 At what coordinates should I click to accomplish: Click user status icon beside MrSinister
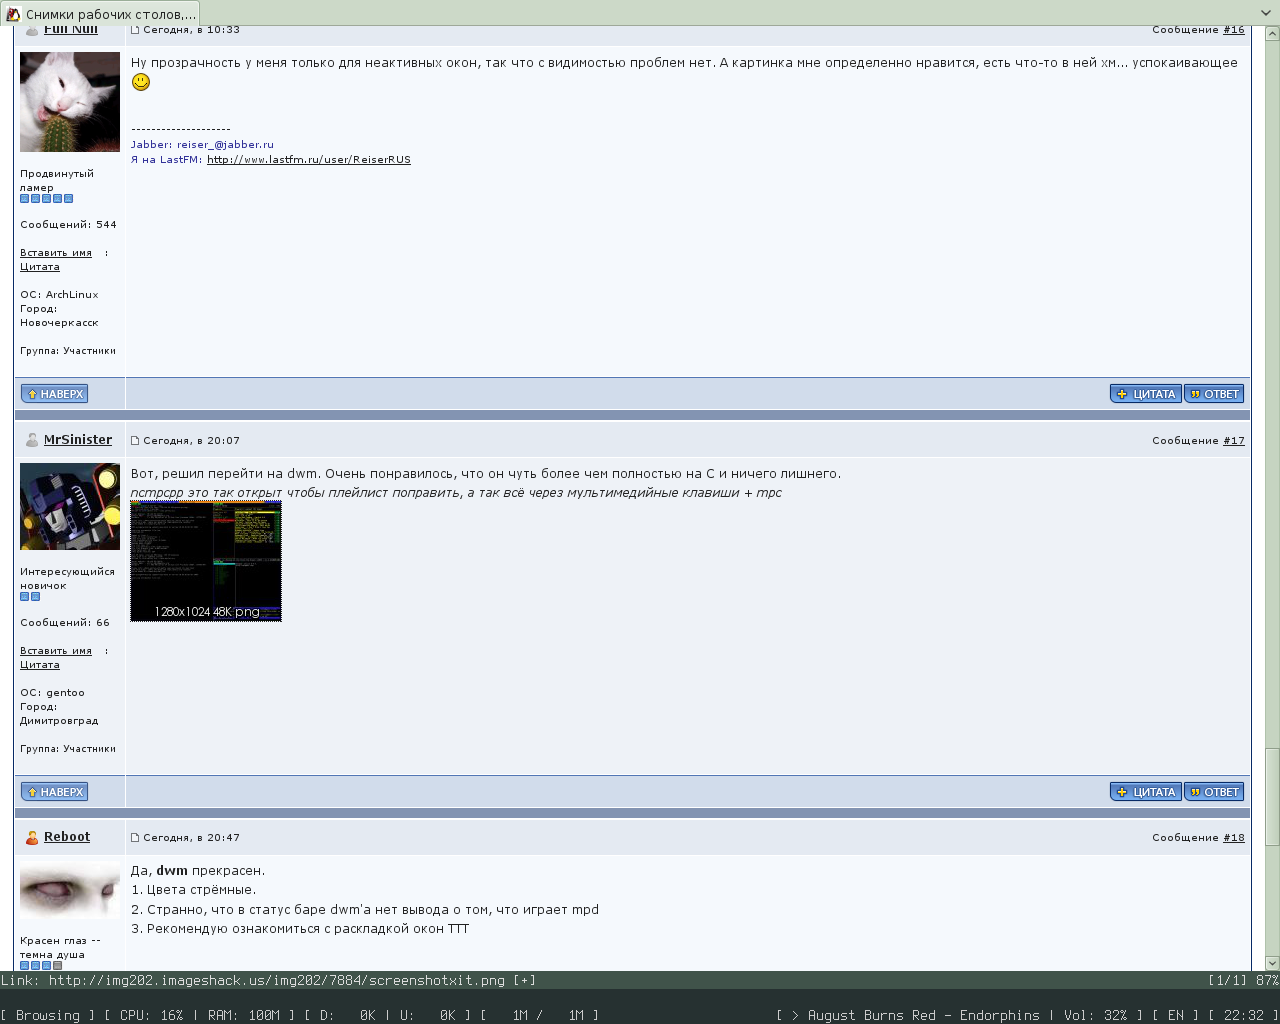[32, 440]
